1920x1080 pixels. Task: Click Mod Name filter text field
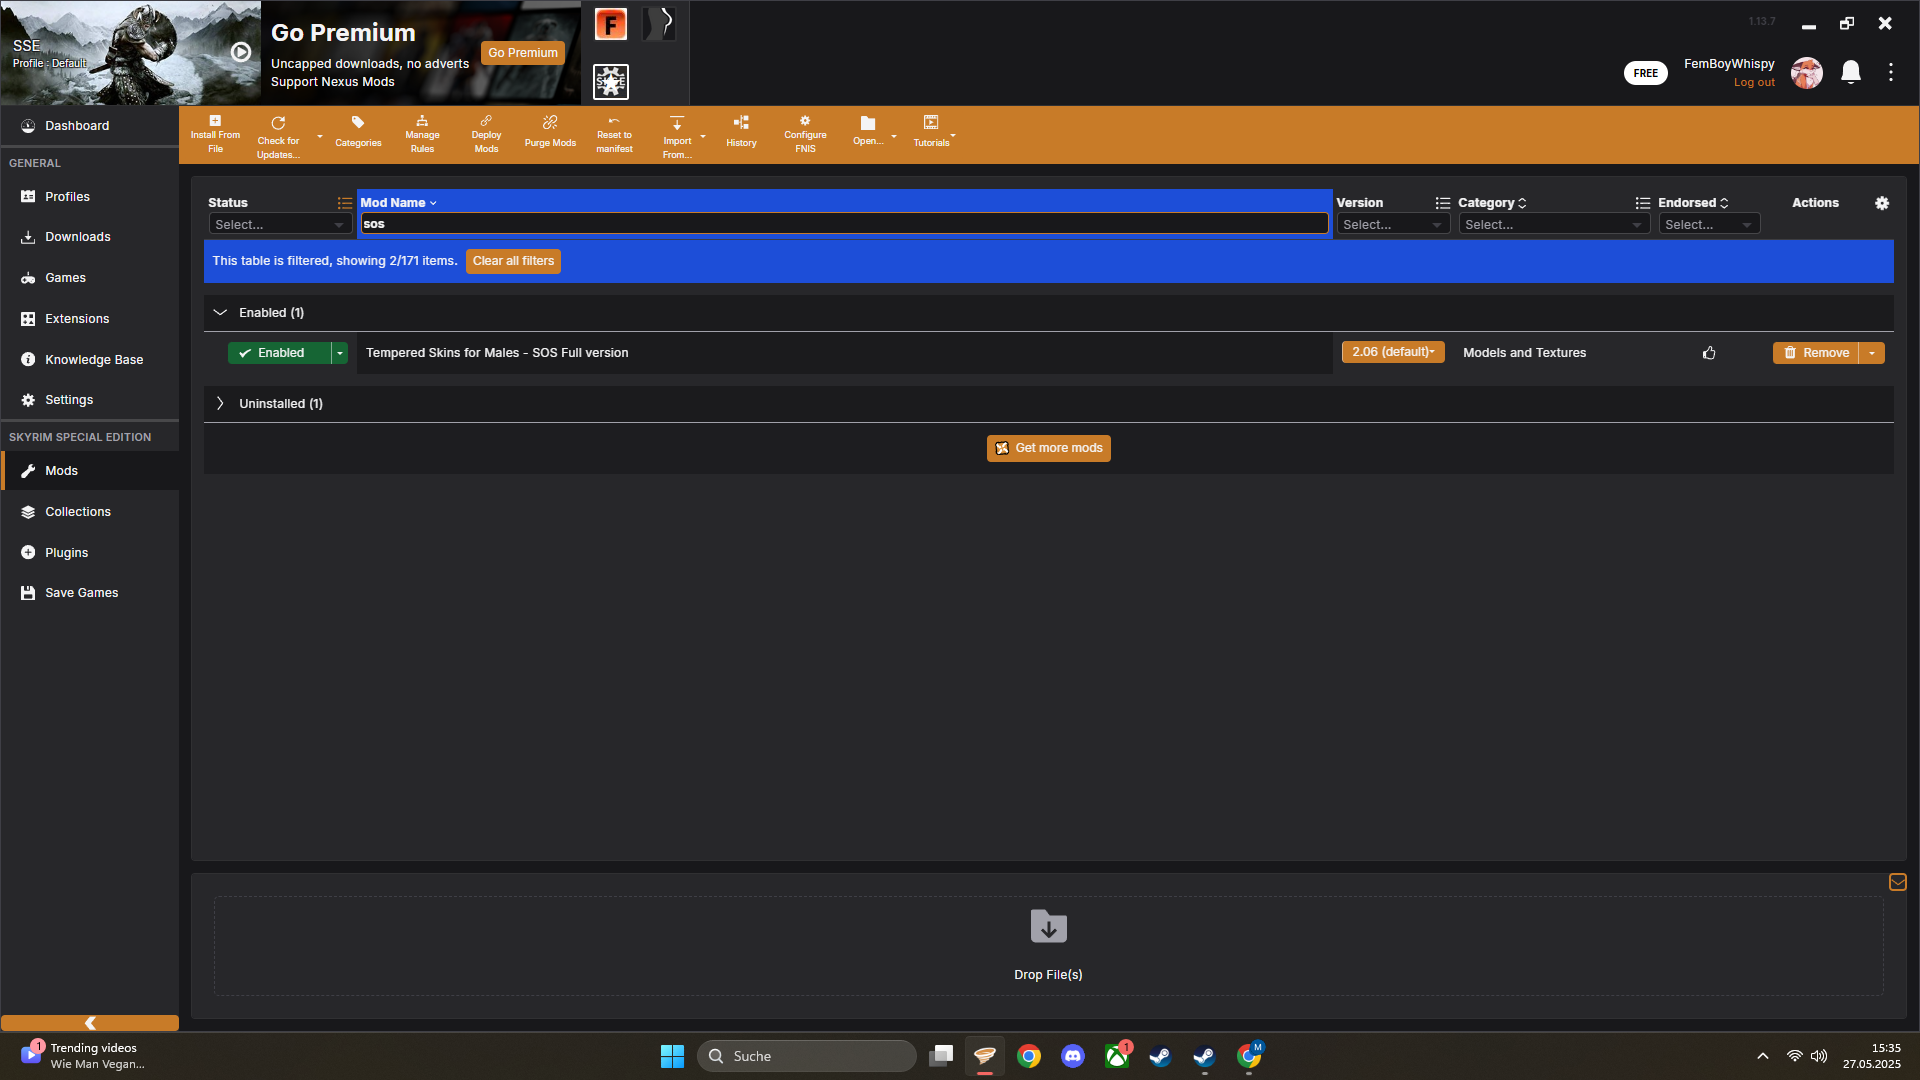click(x=845, y=224)
